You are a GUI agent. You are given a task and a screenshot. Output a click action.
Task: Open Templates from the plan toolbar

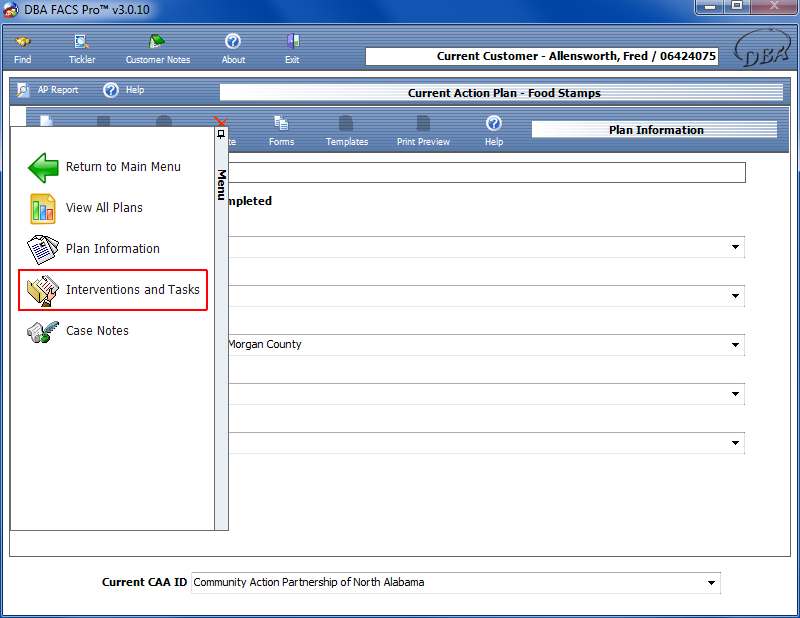pos(346,130)
